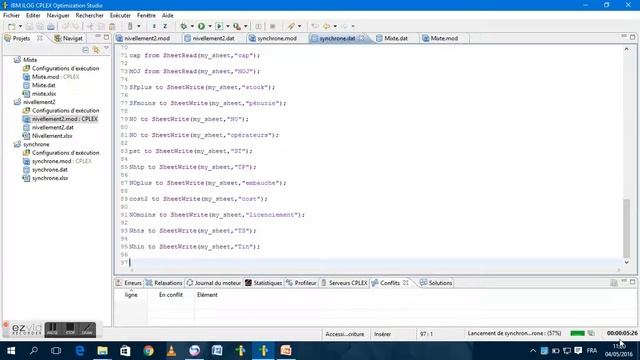The image size is (640, 360).
Task: Click the Print toolbar icon
Action: pyautogui.click(x=51, y=27)
